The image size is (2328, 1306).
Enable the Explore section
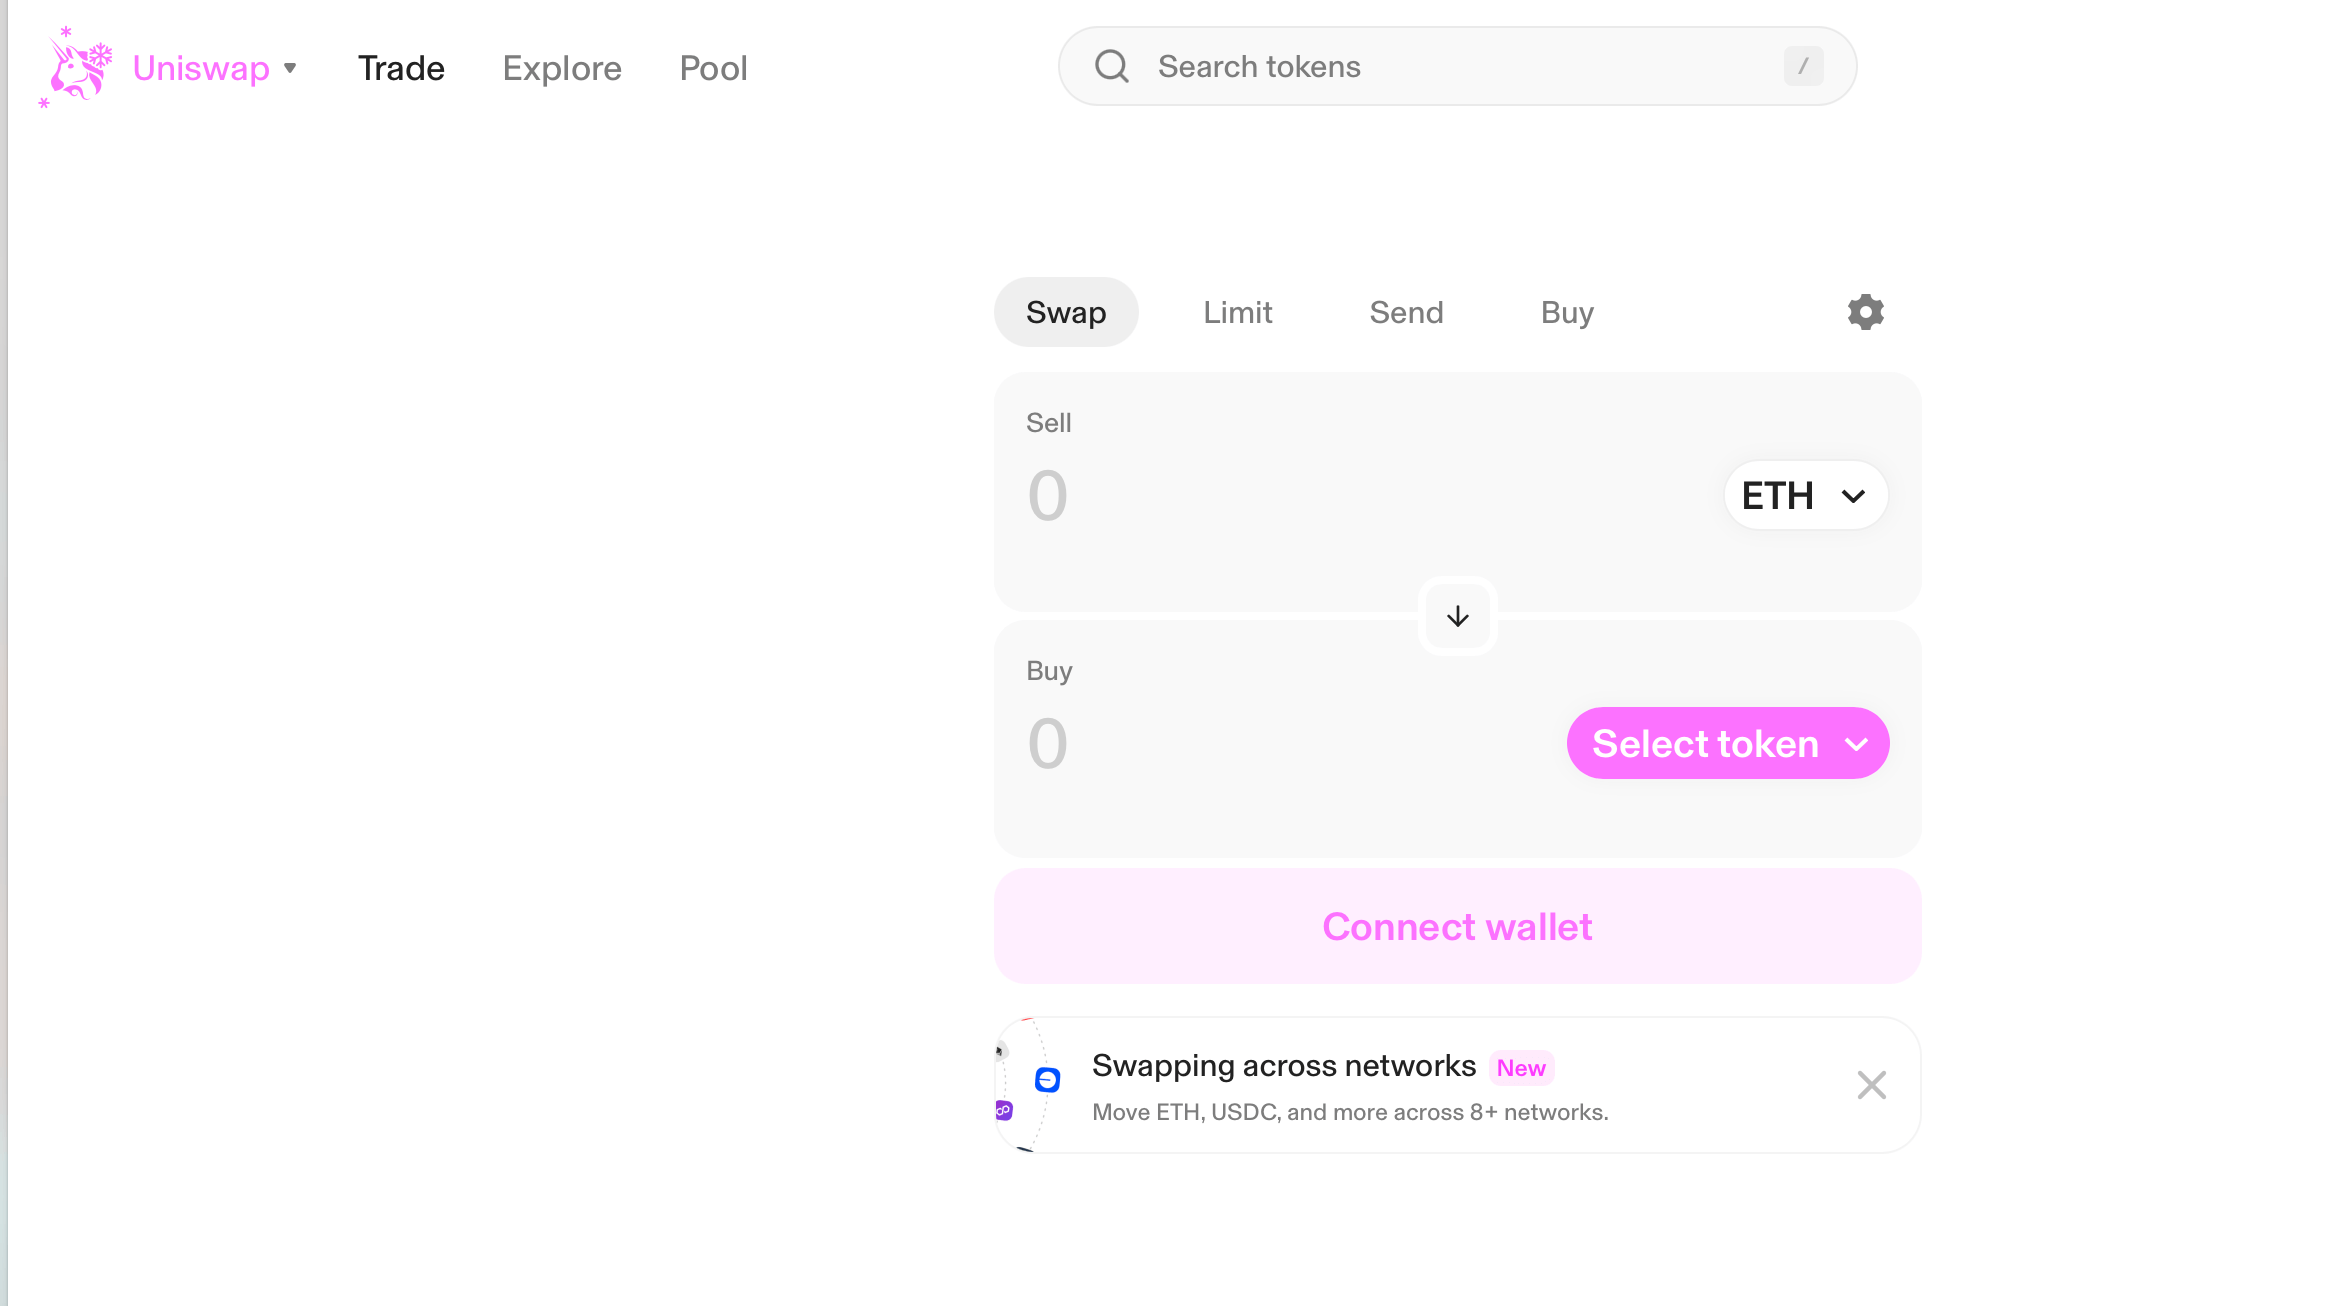561,67
